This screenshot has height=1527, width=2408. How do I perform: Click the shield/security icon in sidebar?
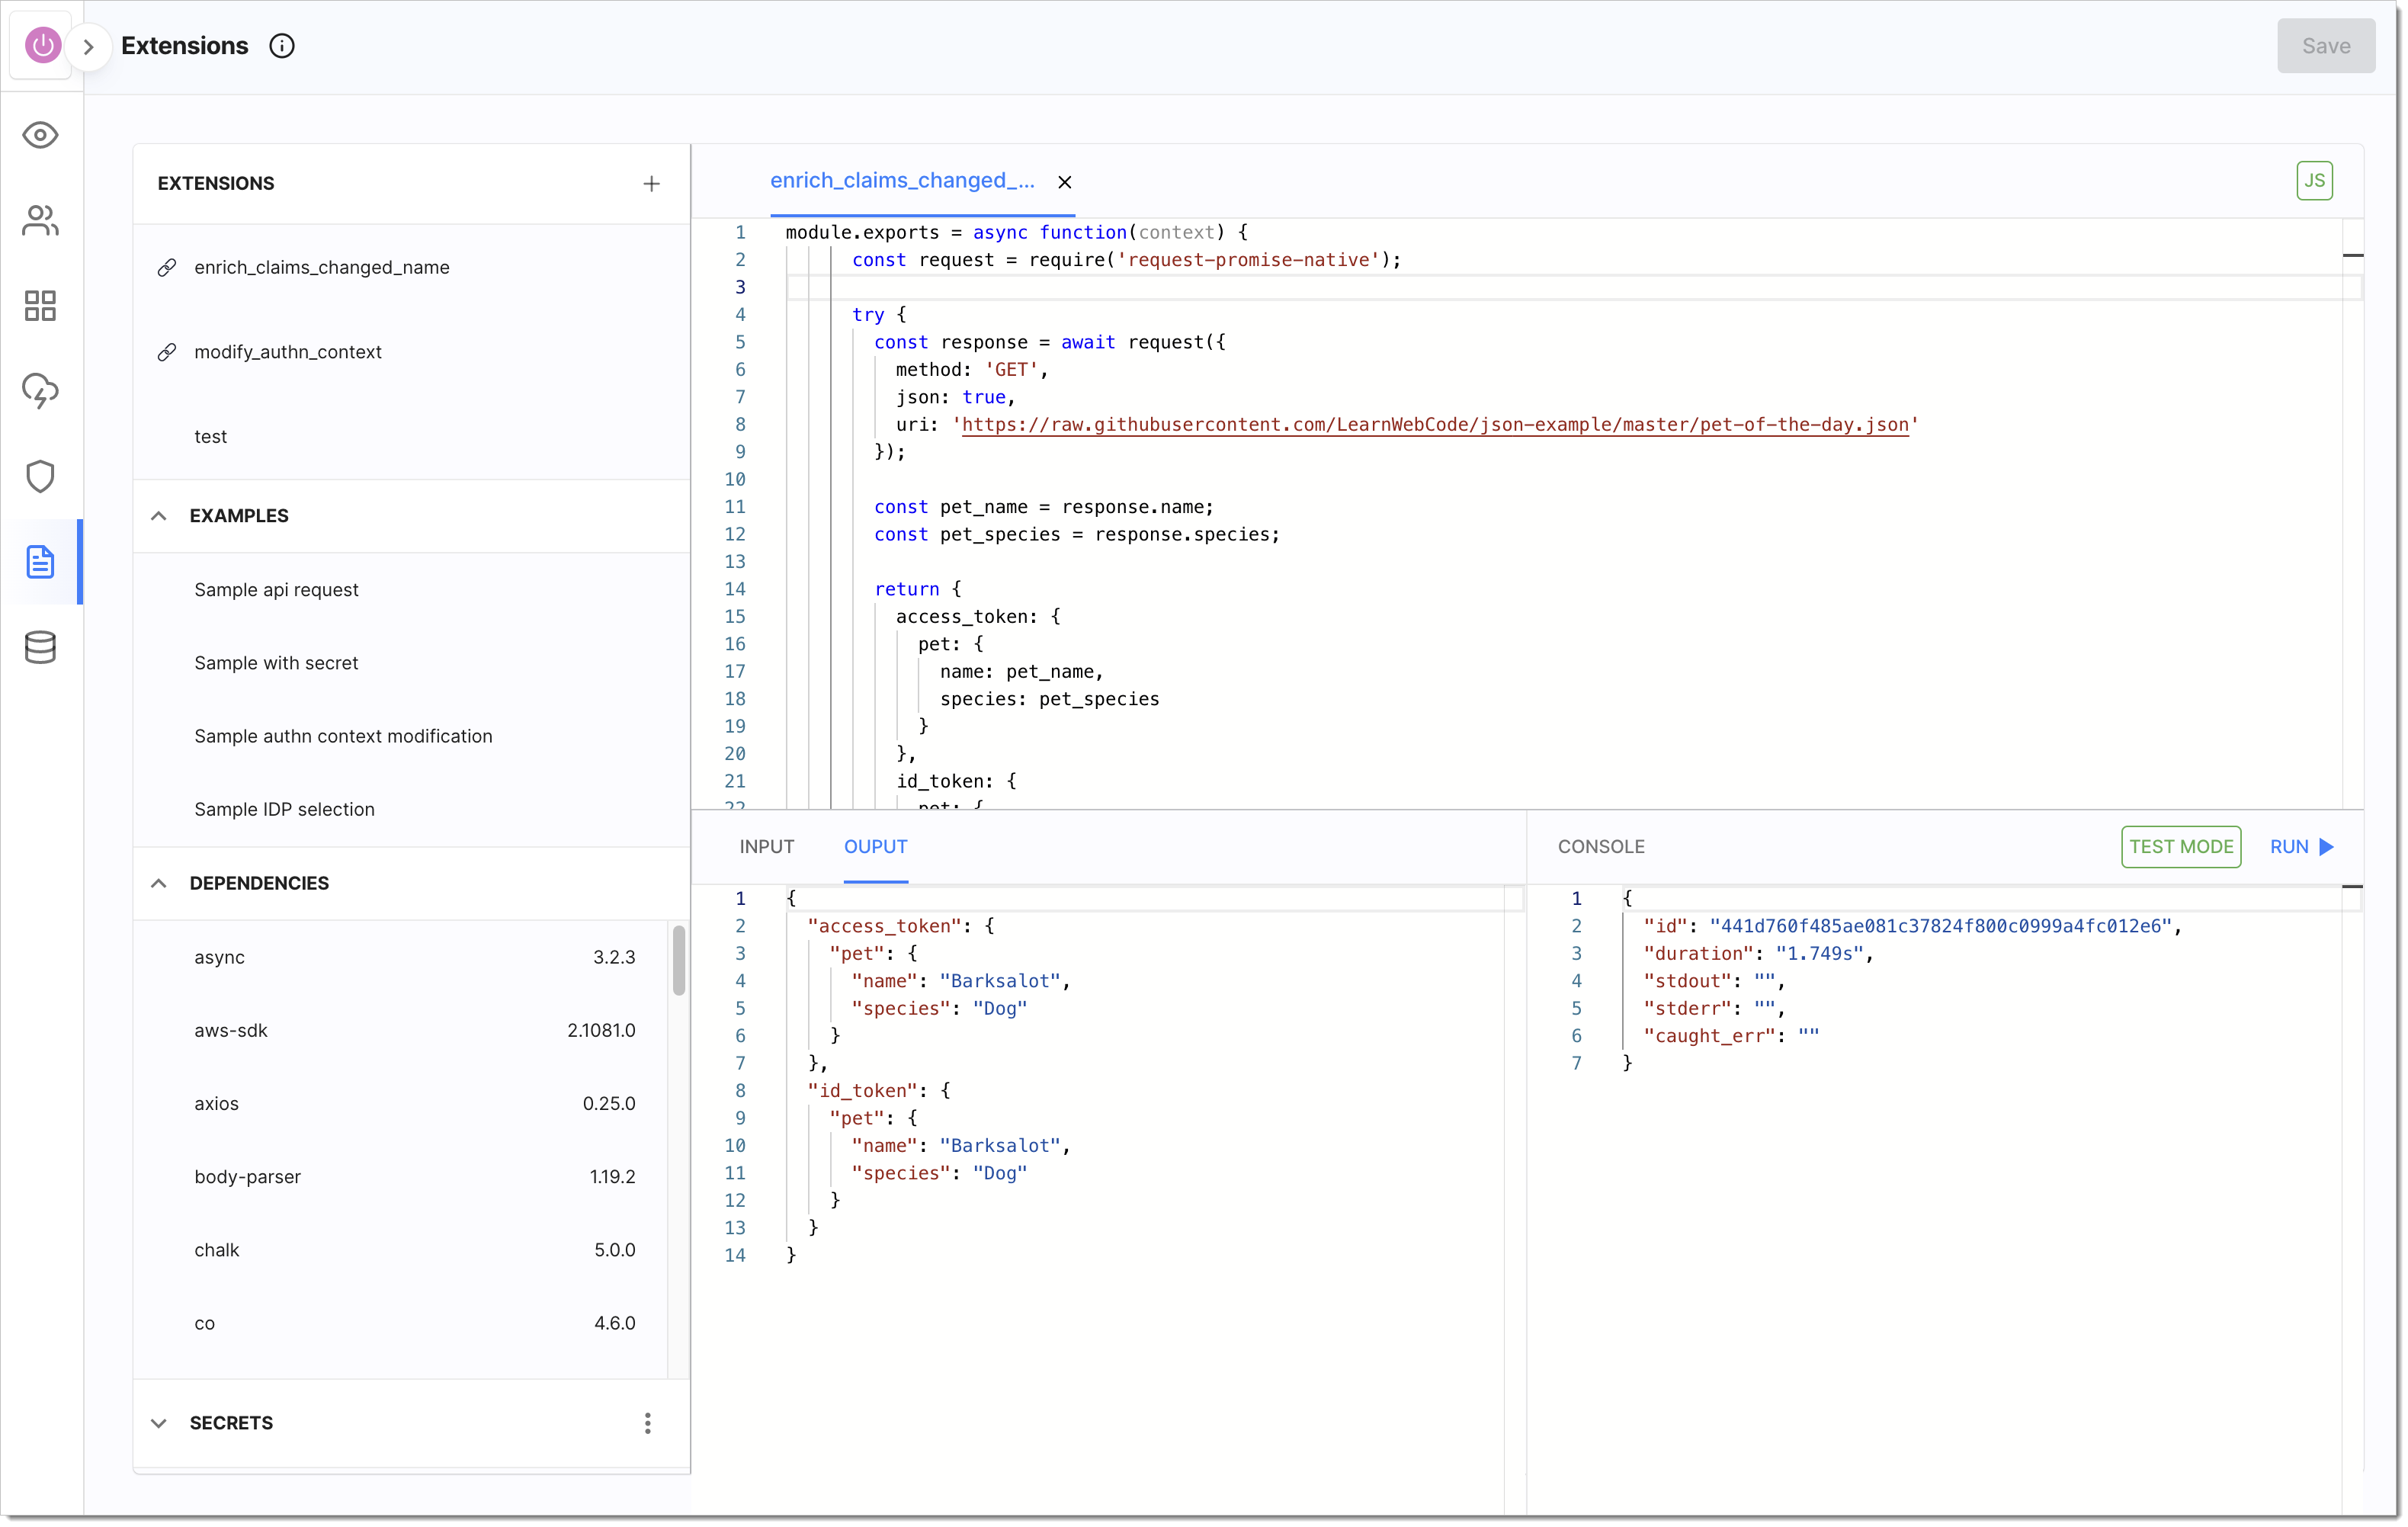pos(40,476)
